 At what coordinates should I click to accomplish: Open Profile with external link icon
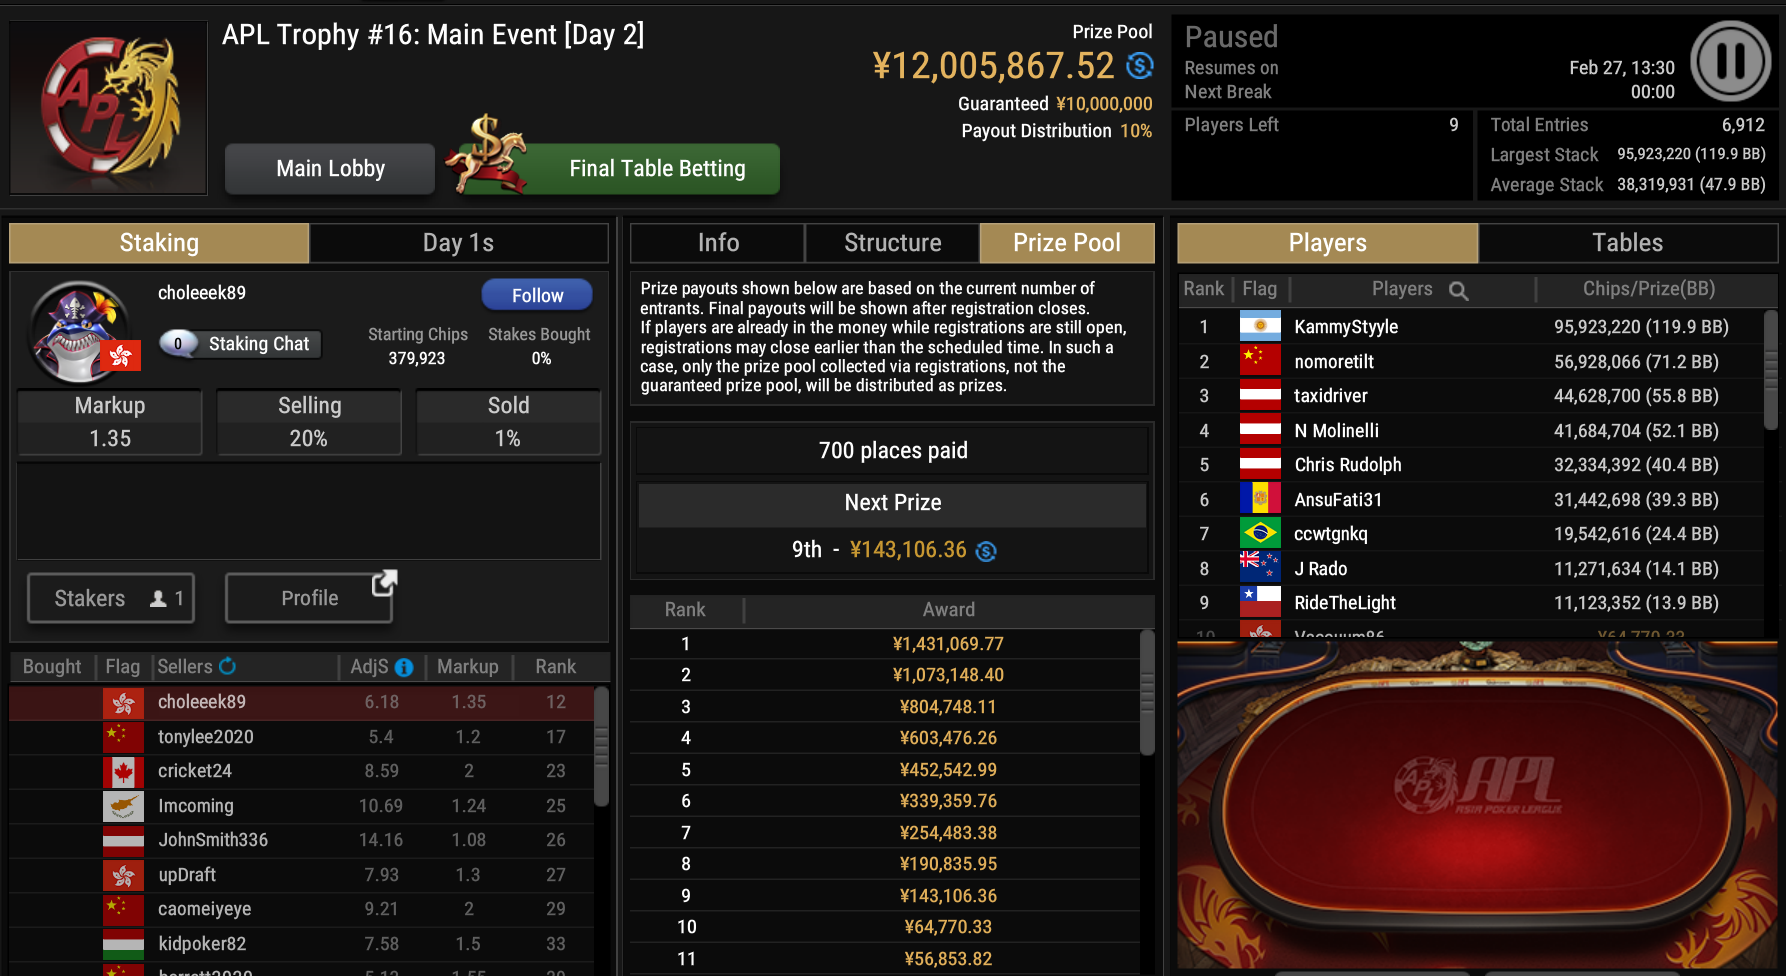[310, 598]
